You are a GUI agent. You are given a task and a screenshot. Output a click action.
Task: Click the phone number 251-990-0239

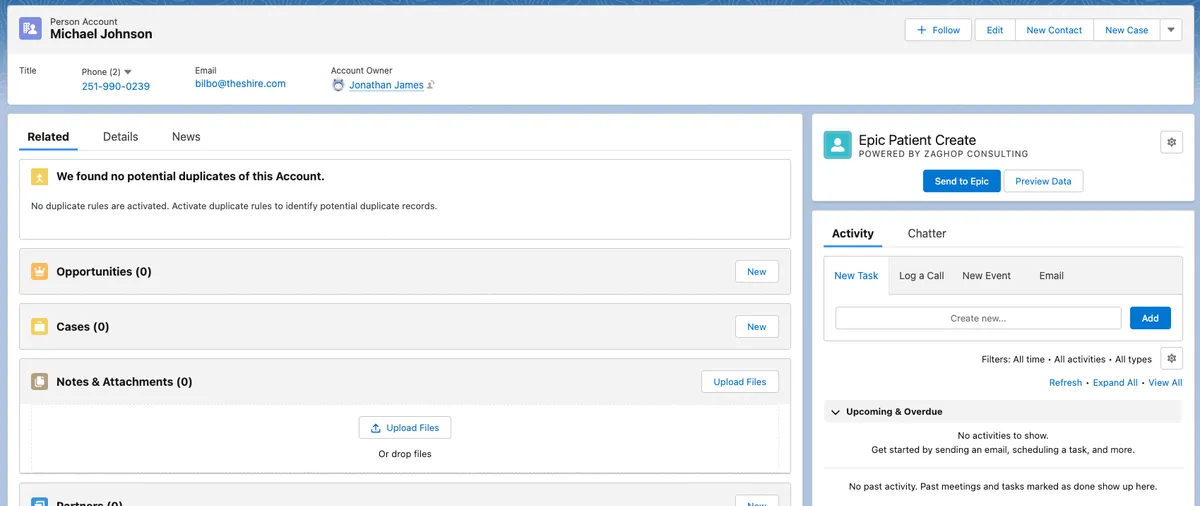pyautogui.click(x=116, y=86)
